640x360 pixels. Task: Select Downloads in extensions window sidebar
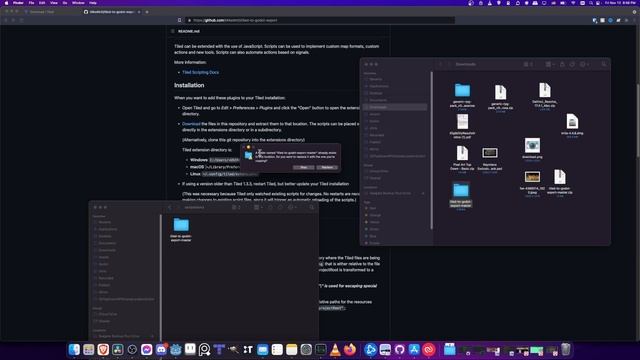pos(107,250)
